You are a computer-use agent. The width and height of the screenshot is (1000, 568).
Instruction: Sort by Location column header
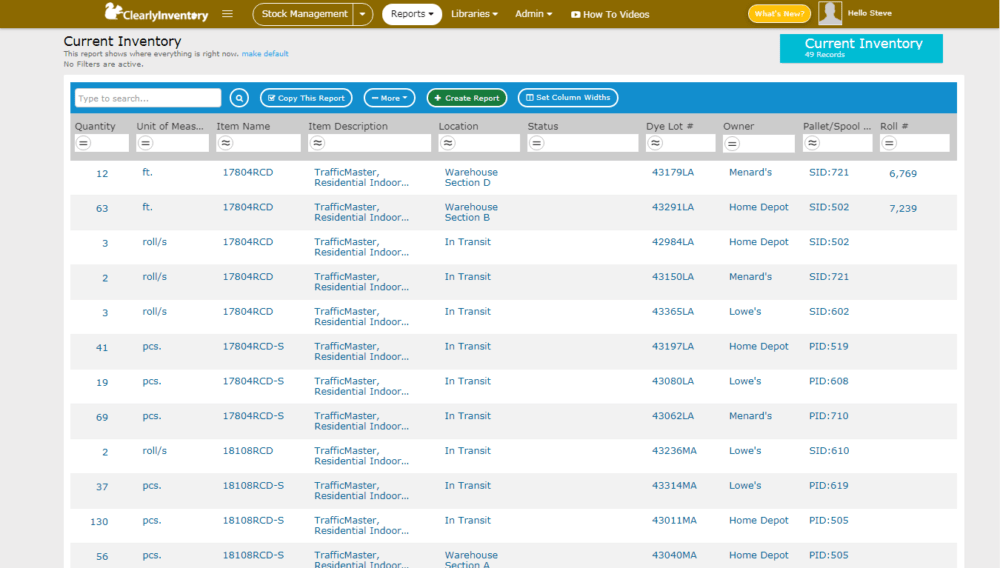coord(458,126)
